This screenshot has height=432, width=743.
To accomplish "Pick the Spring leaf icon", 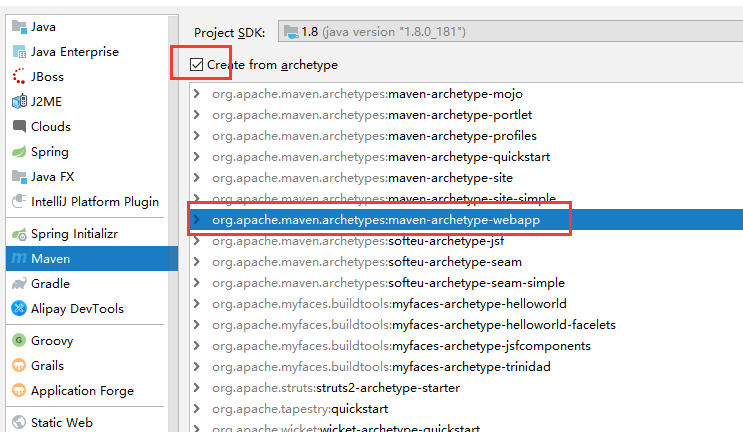I will [19, 152].
